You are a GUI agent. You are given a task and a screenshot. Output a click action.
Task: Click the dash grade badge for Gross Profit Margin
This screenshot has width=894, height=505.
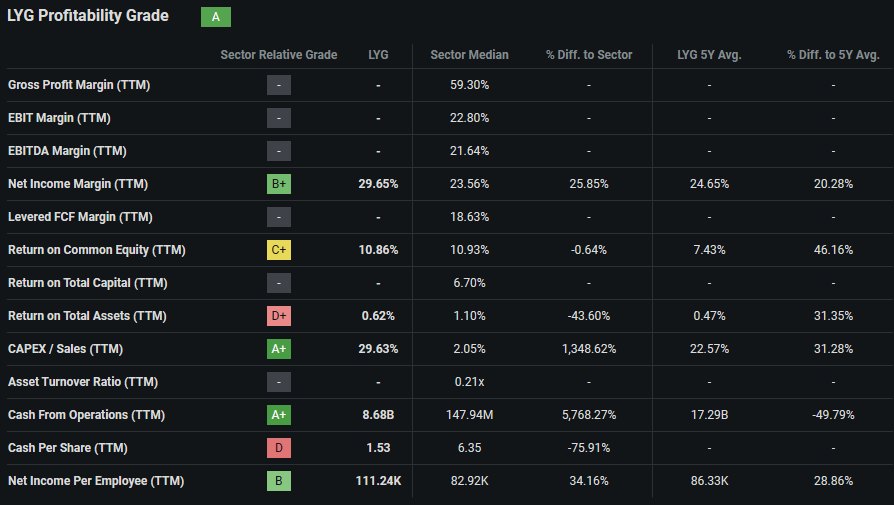279,85
